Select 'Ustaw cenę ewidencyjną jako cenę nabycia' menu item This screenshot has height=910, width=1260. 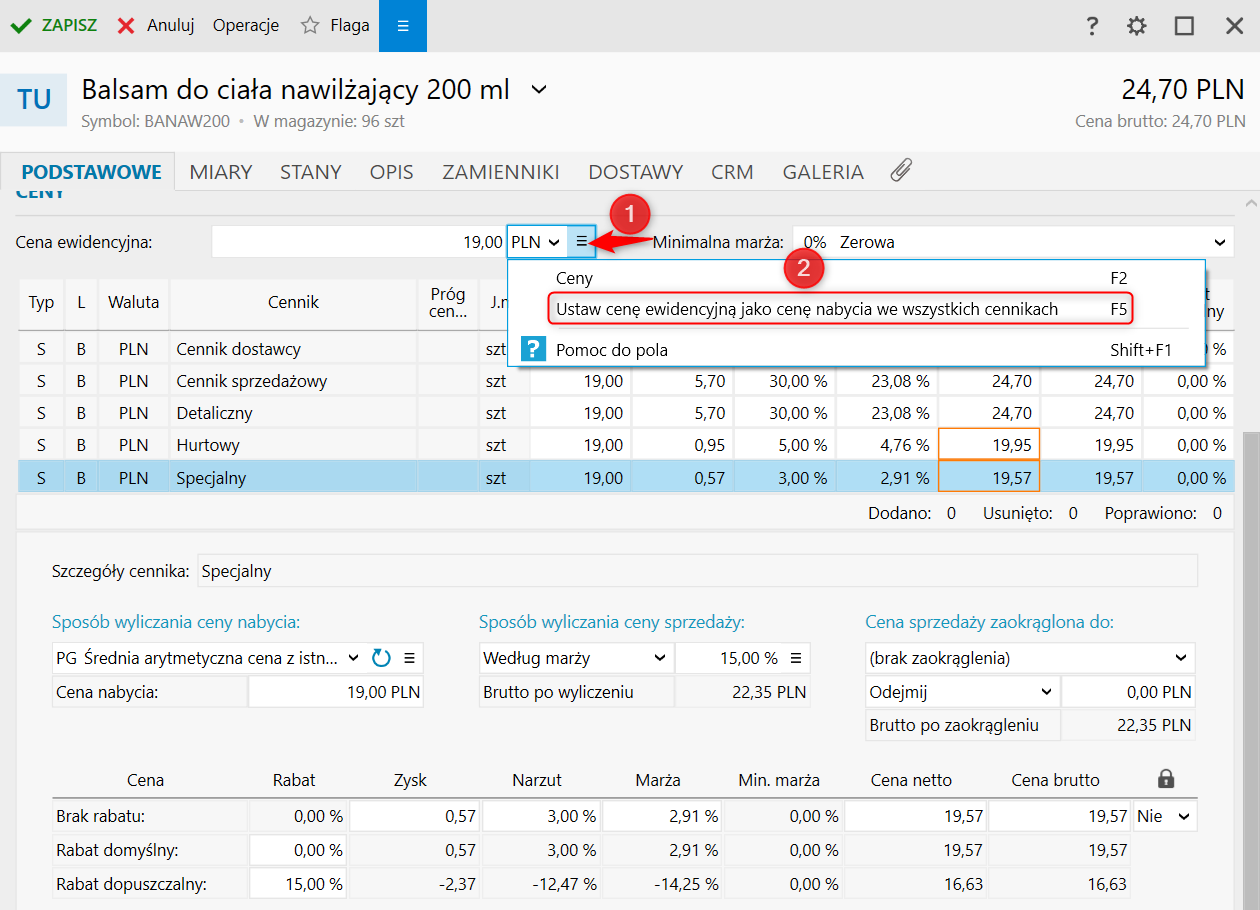tap(806, 309)
